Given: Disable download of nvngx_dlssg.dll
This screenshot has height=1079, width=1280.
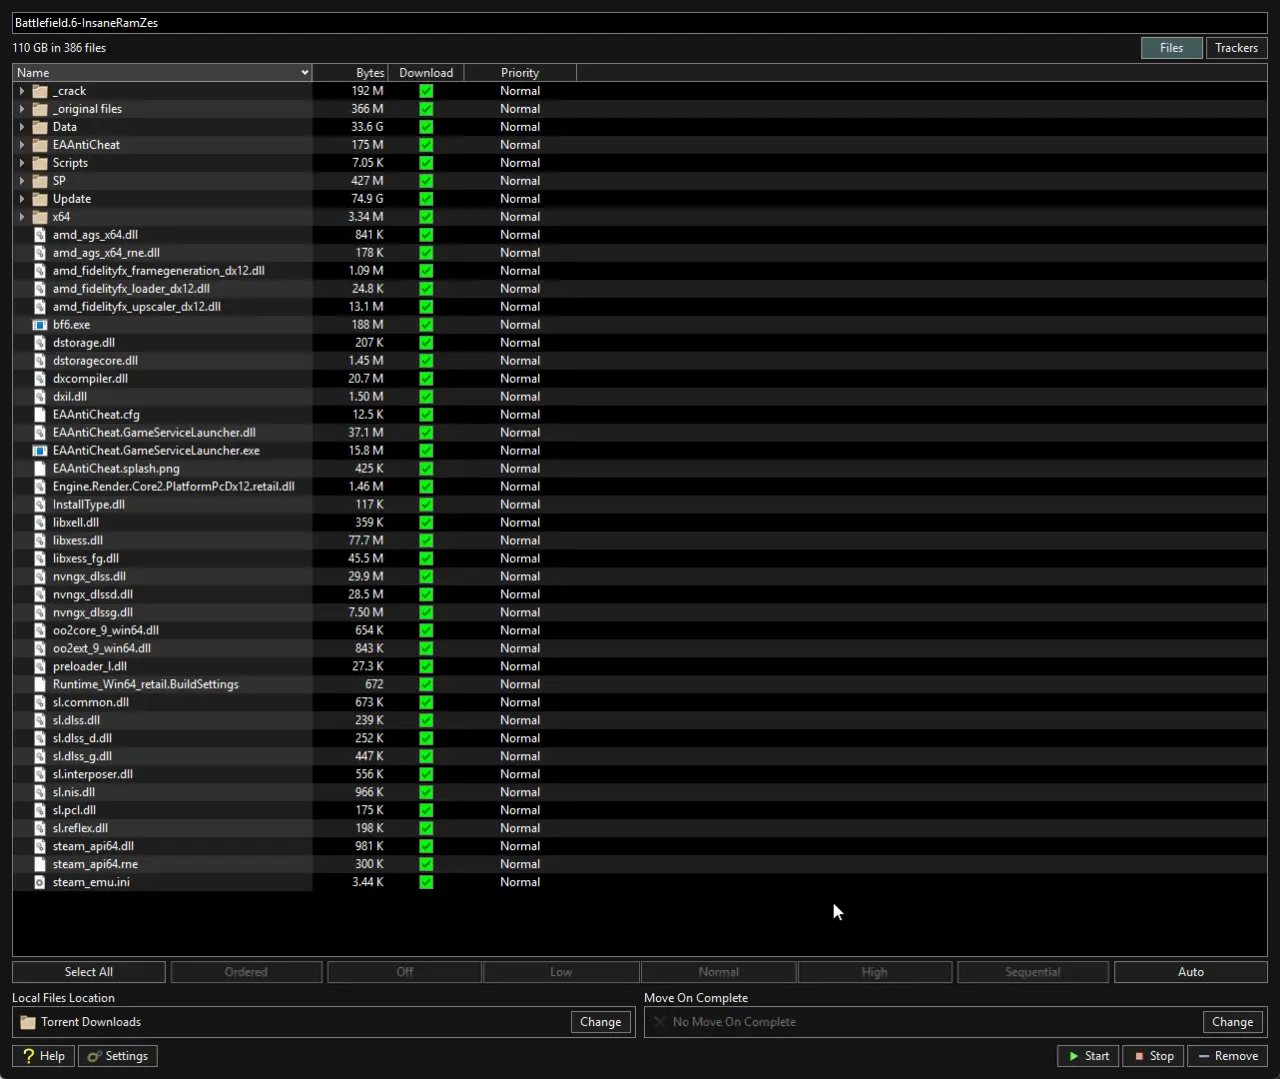Looking at the screenshot, I should (x=426, y=613).
